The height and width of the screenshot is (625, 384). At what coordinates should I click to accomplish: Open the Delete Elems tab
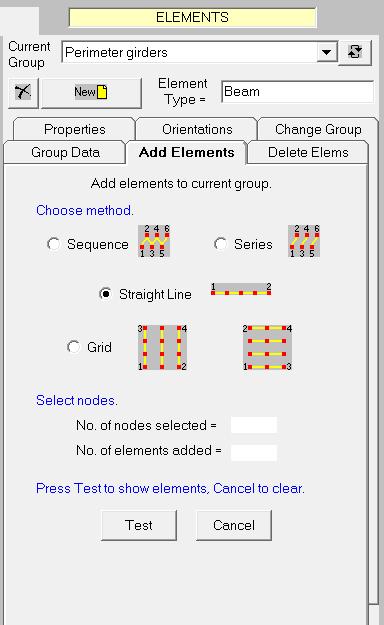coord(308,152)
